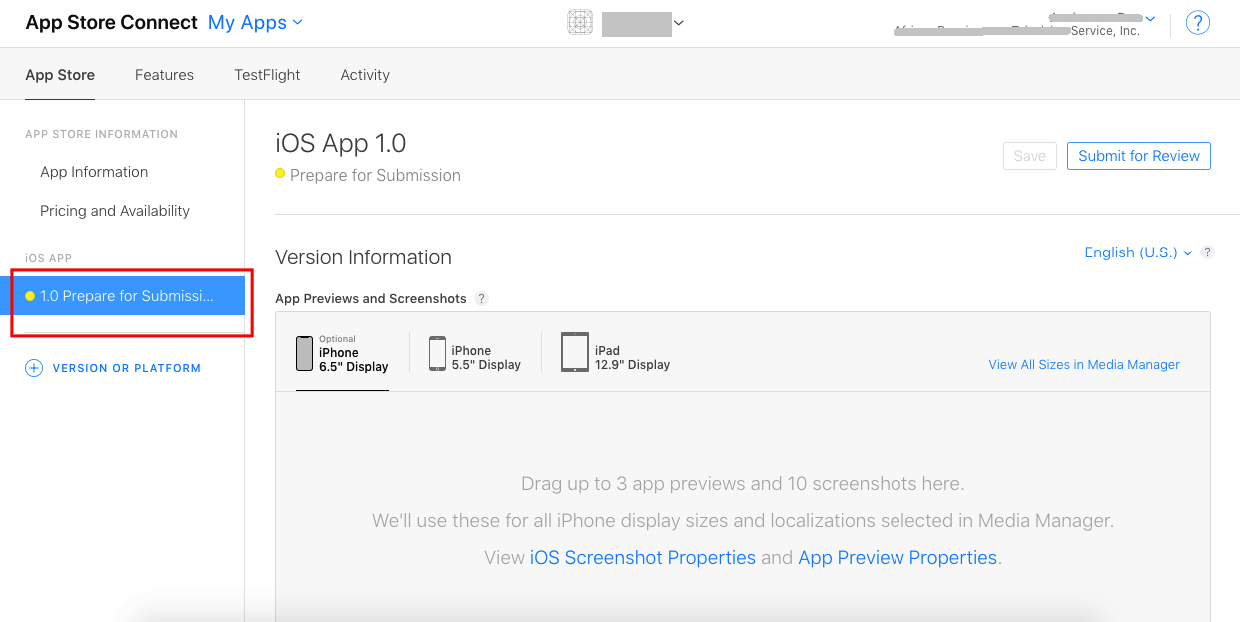Select the iPad 12.9" Display tab label

tap(632, 358)
